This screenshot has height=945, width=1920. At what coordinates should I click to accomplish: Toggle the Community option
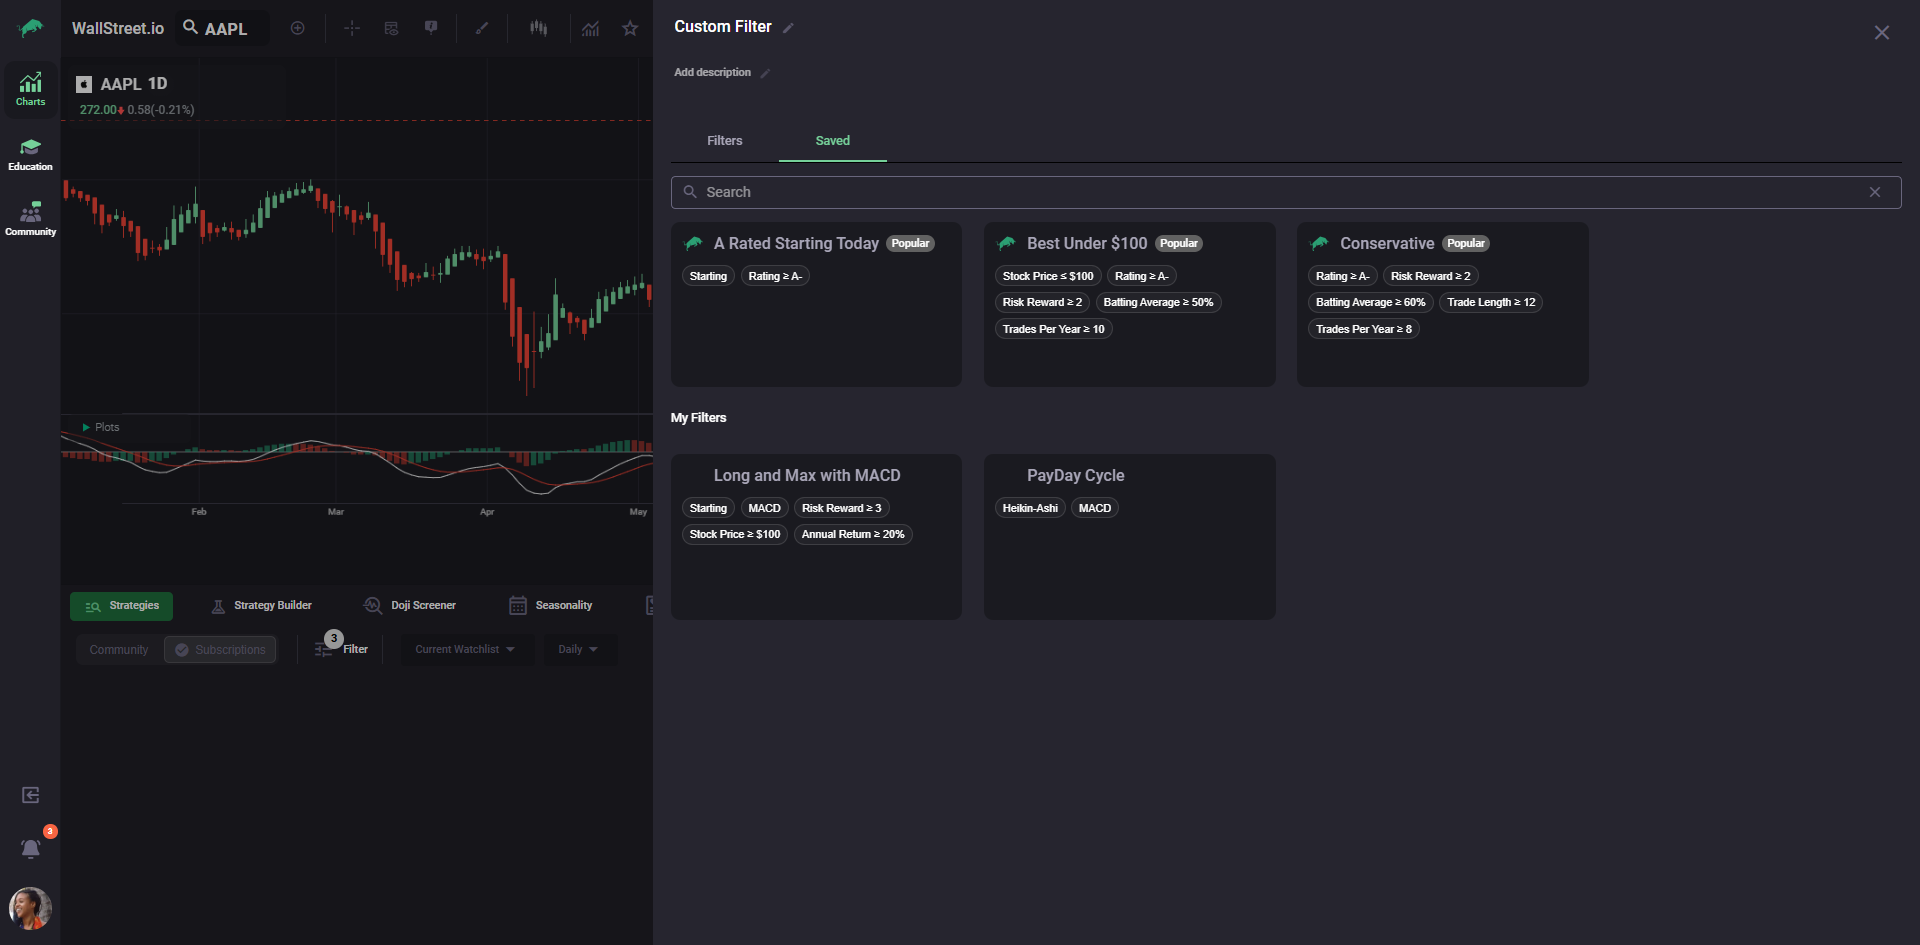click(x=118, y=650)
